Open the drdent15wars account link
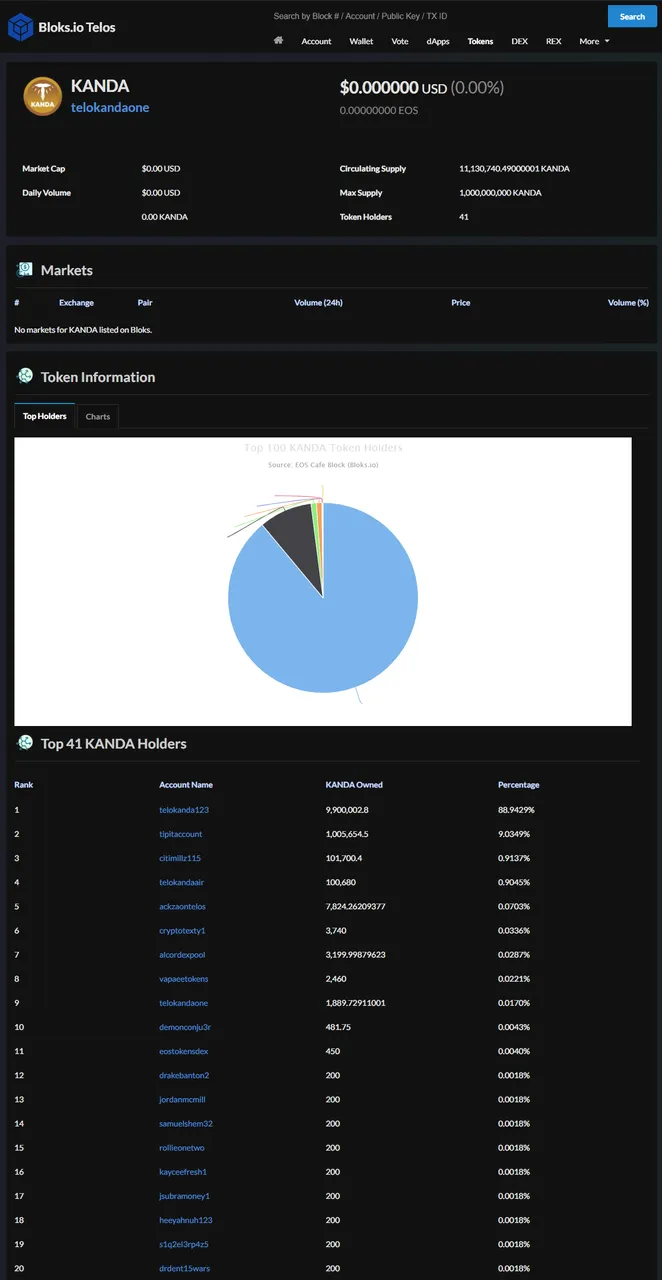 tap(184, 1268)
